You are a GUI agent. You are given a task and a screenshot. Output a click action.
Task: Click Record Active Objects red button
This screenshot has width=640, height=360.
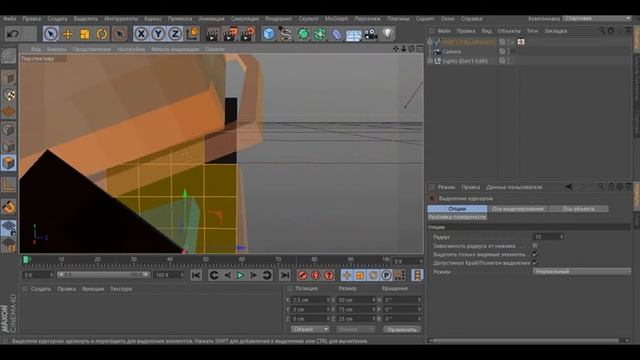point(302,275)
